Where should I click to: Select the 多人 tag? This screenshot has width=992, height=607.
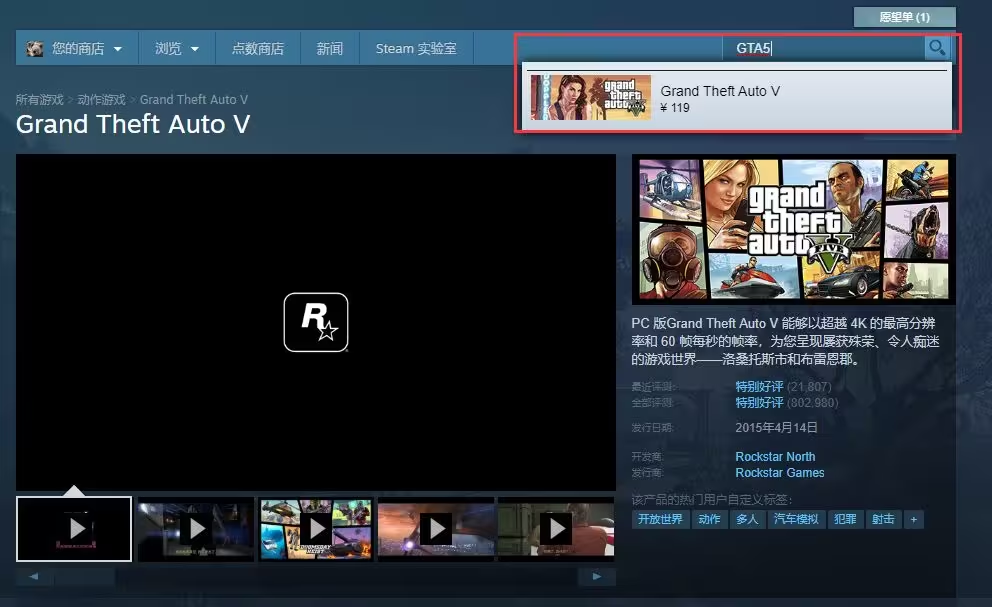click(x=747, y=520)
